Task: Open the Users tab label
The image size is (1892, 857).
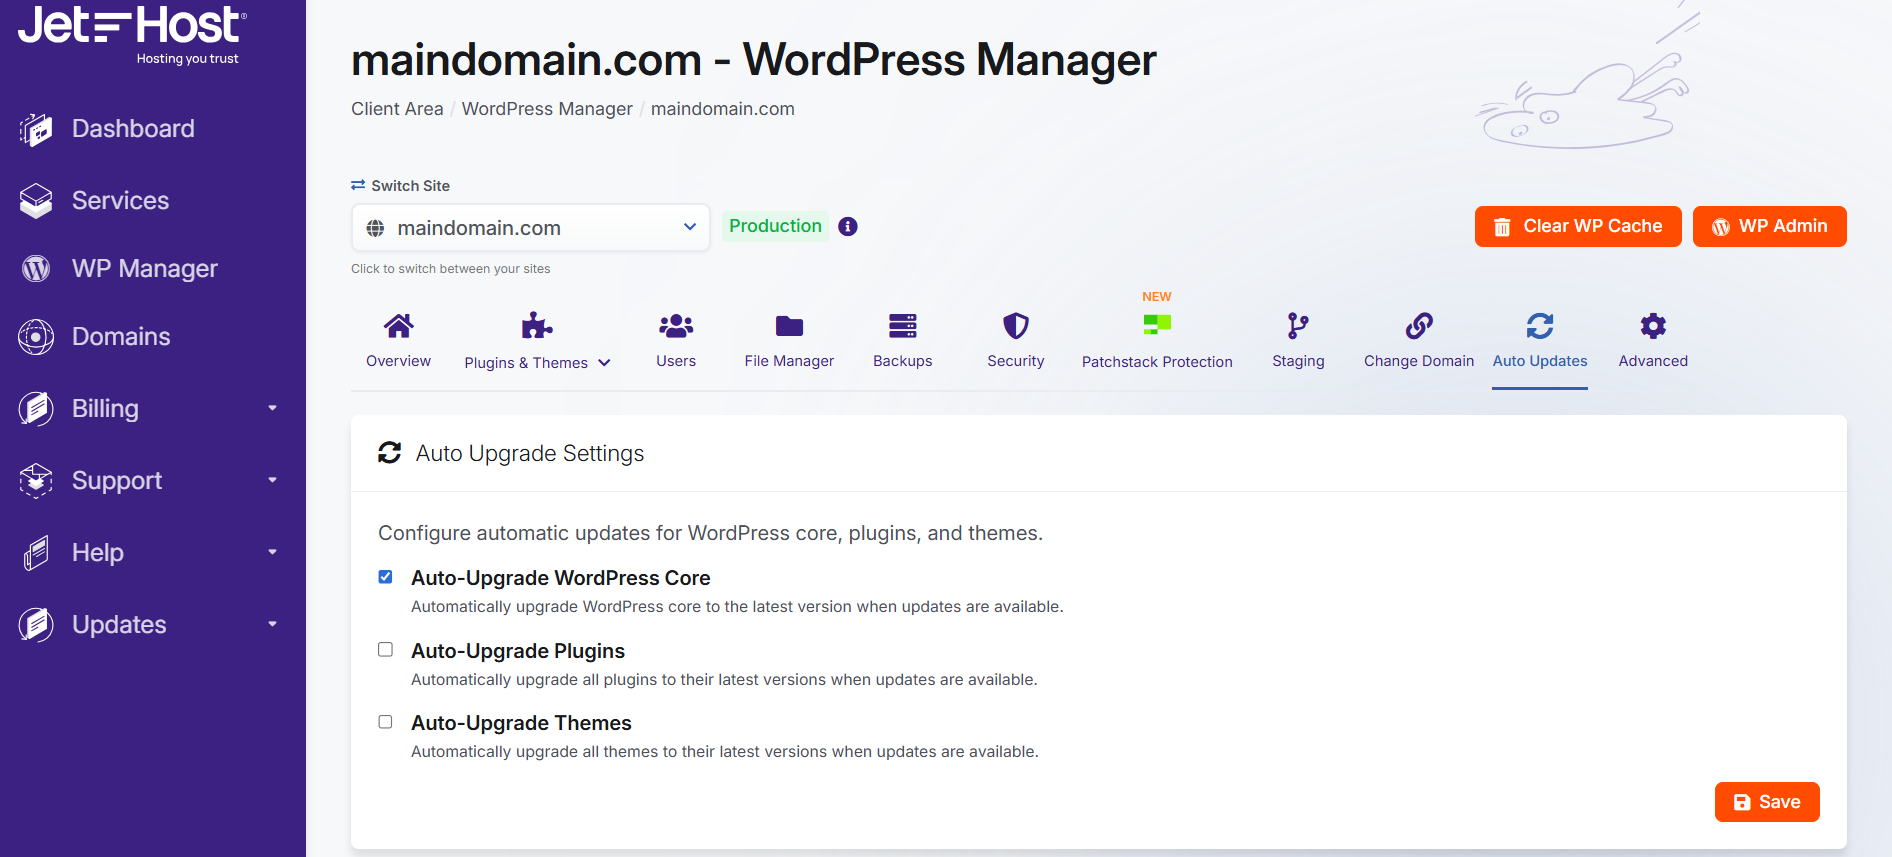Action: tap(676, 361)
